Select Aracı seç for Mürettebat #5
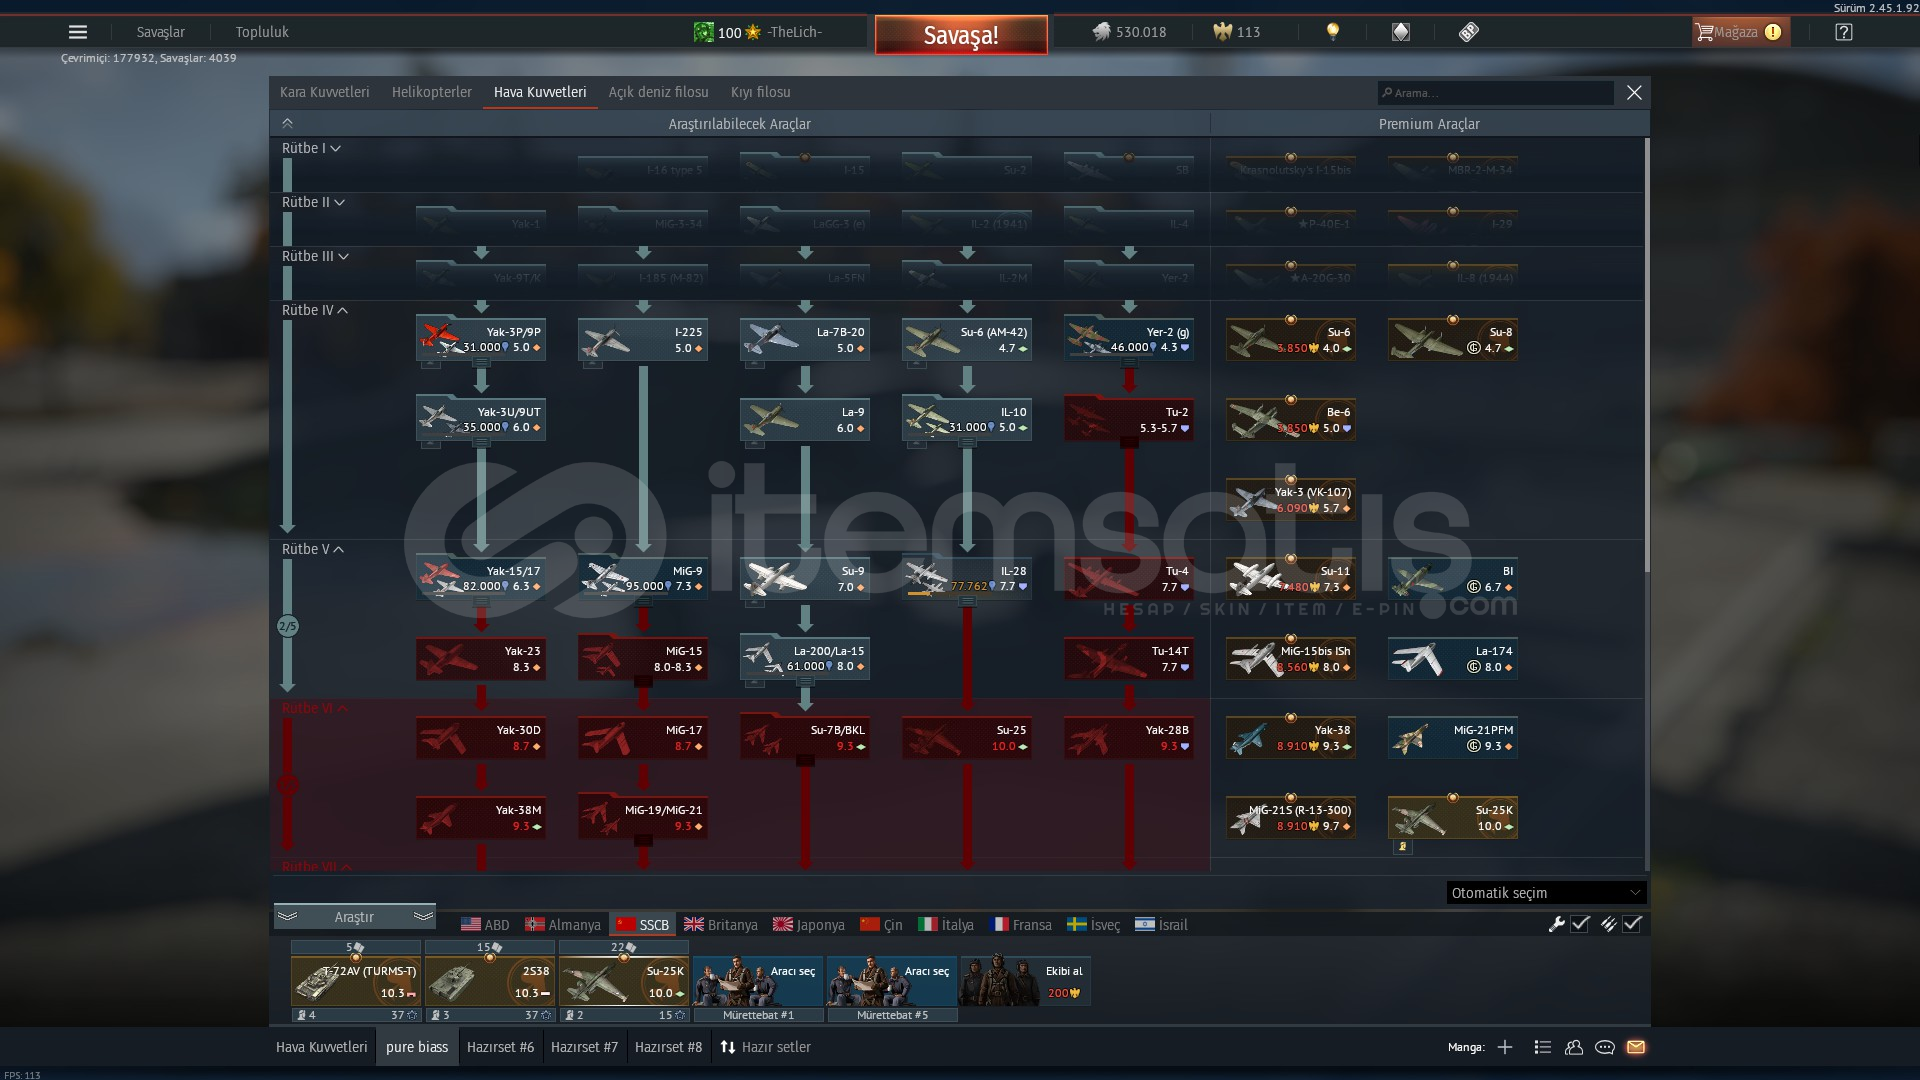Viewport: 1920px width, 1080px height. (892, 981)
